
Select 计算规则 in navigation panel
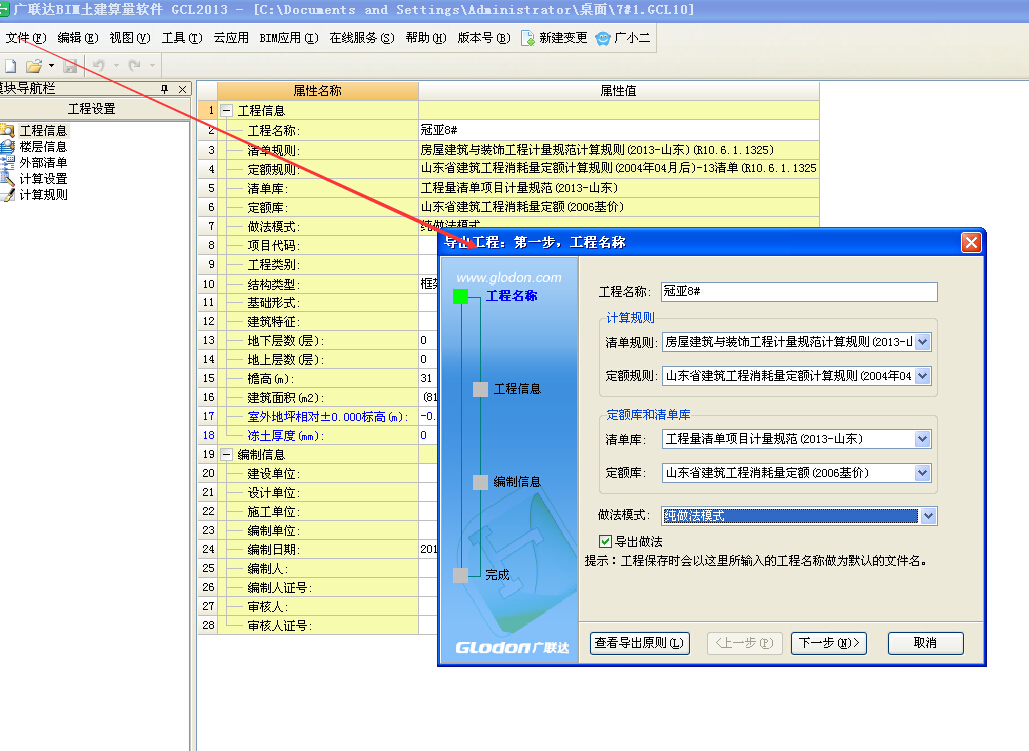pyautogui.click(x=43, y=194)
